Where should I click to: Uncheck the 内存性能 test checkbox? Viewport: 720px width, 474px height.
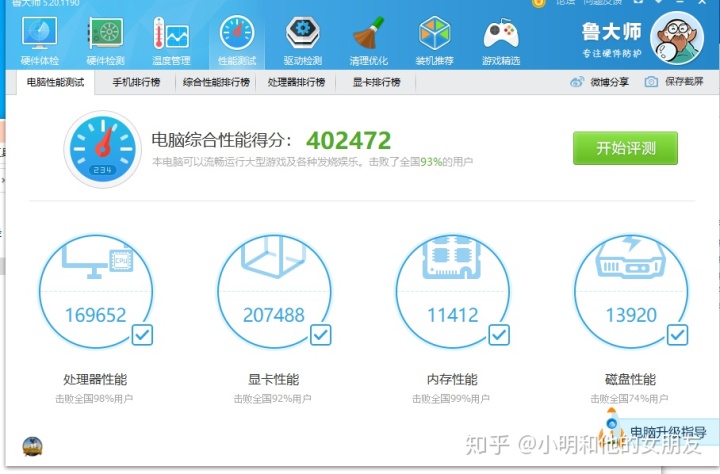[499, 335]
